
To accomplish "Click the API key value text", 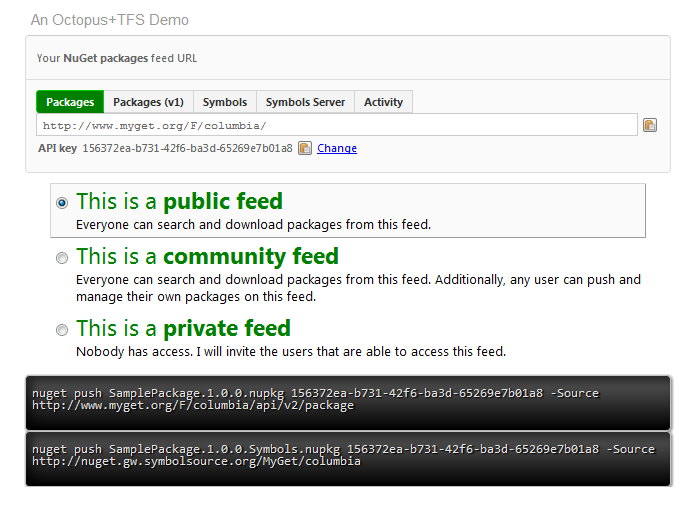I will (187, 148).
